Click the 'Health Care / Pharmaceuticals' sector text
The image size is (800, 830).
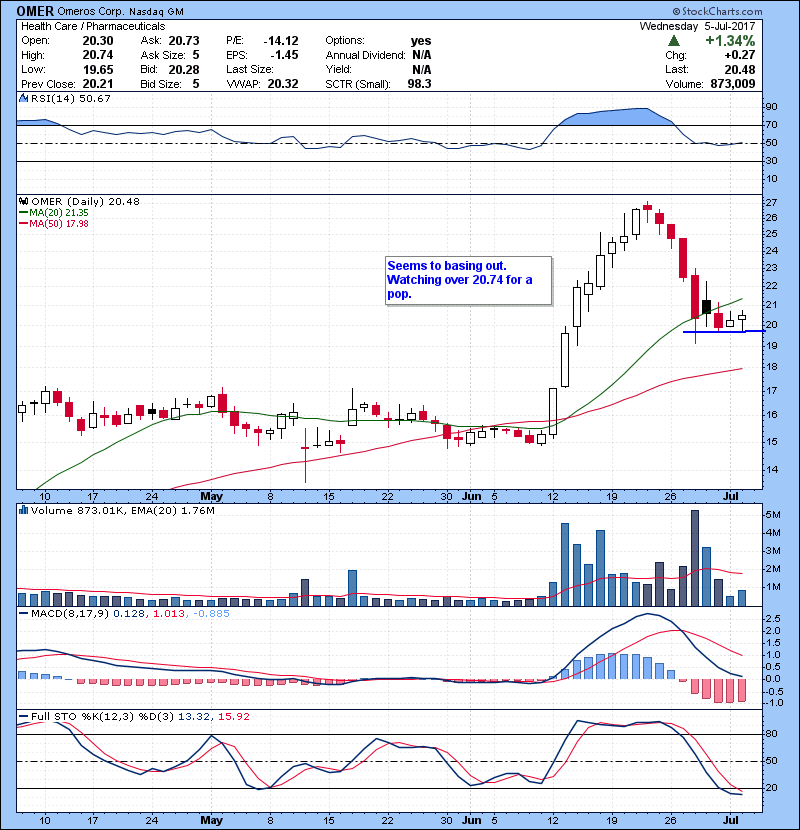(93, 26)
